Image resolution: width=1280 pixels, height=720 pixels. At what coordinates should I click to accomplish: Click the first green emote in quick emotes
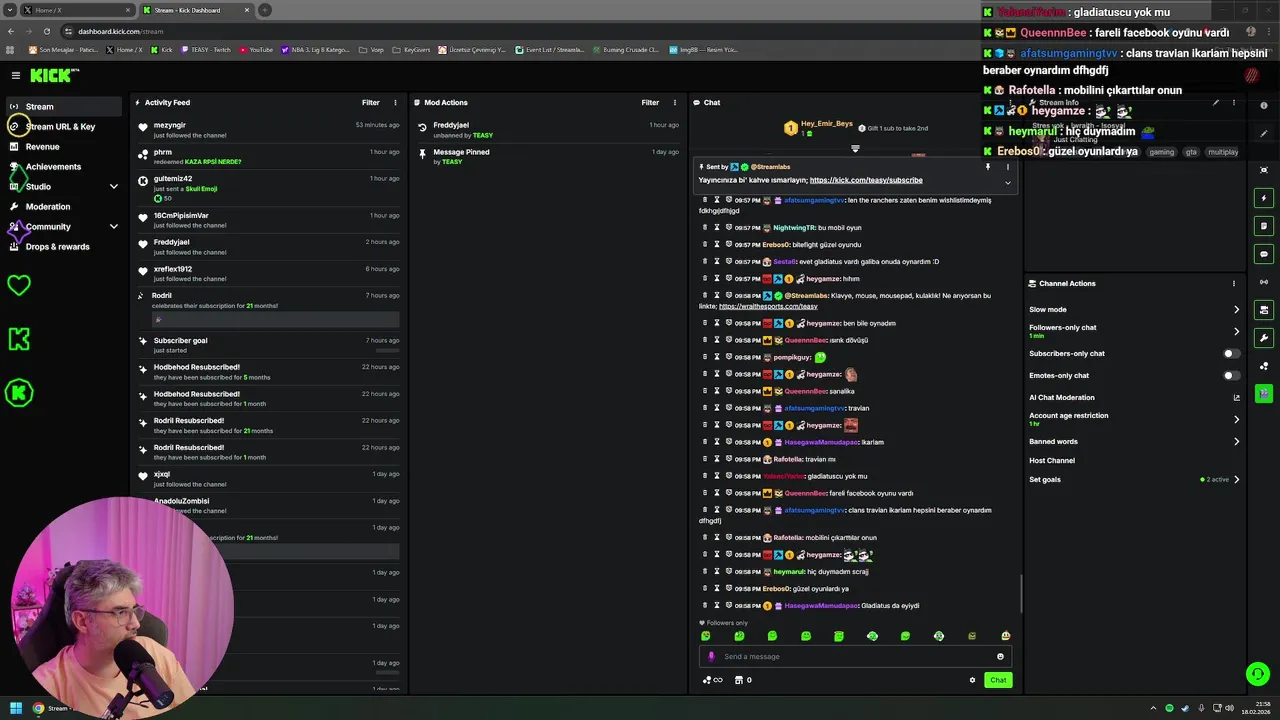706,636
